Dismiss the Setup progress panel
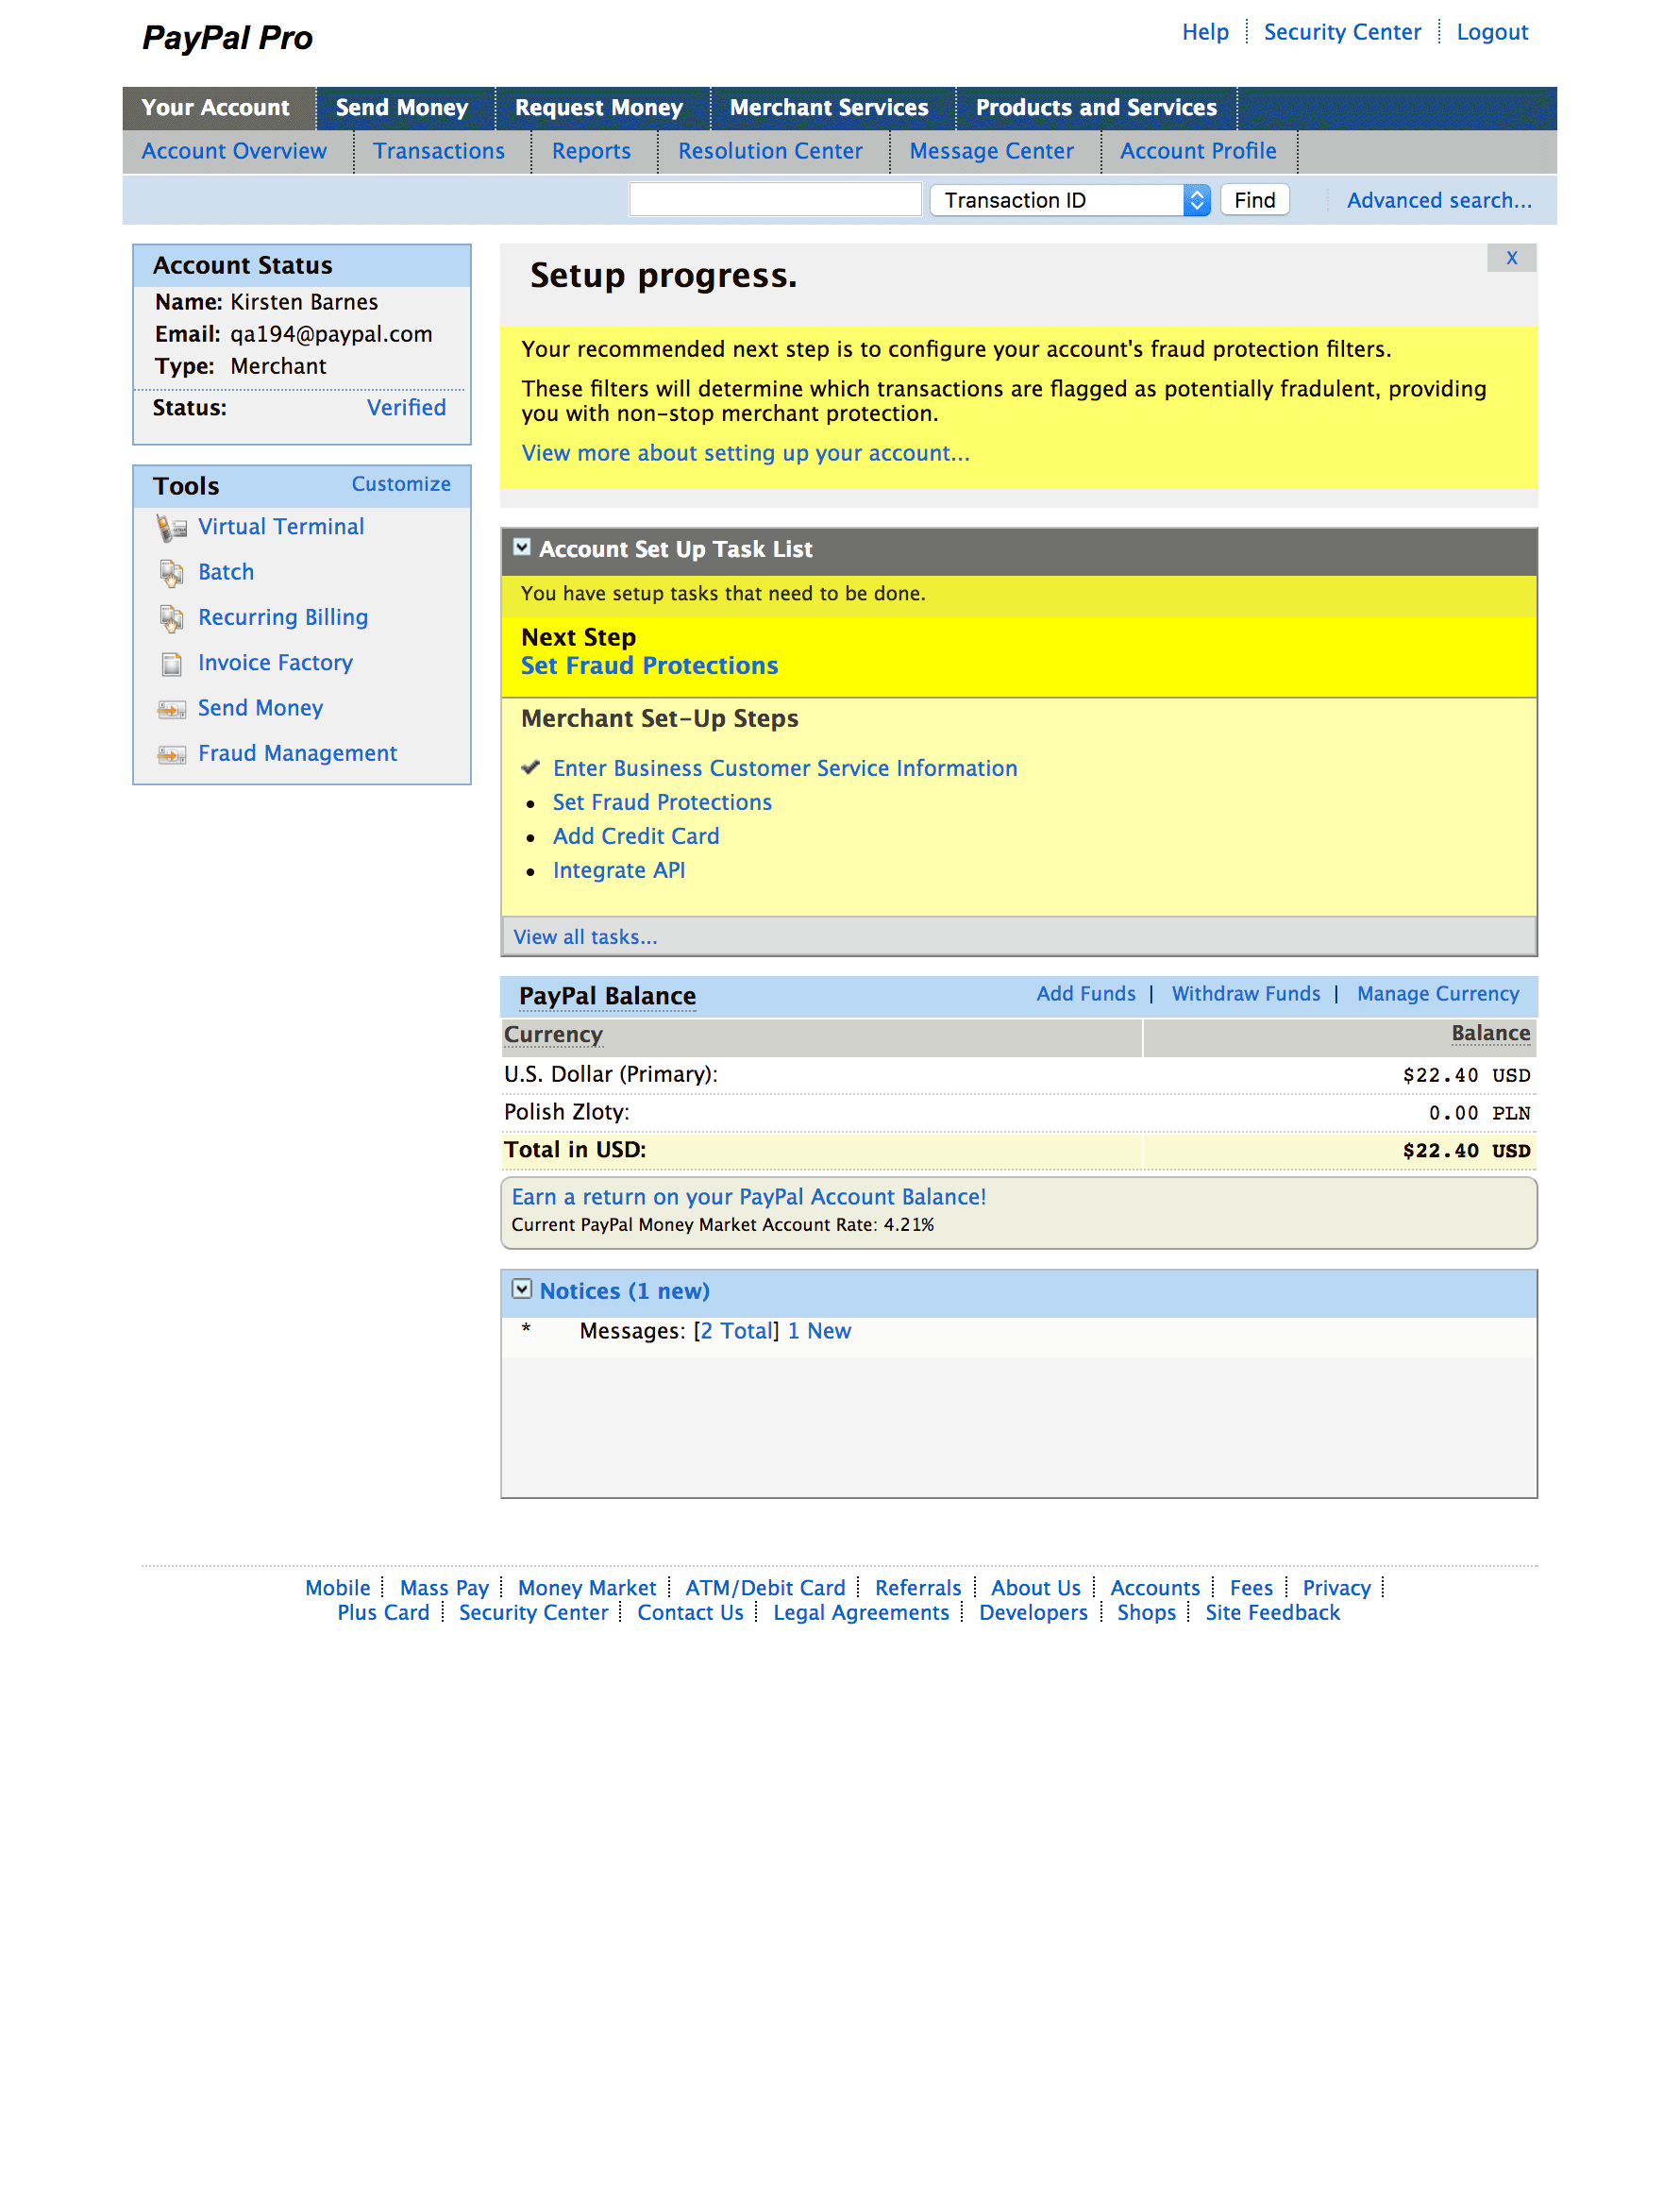Screen dimensions: 1680x2190 point(1511,258)
